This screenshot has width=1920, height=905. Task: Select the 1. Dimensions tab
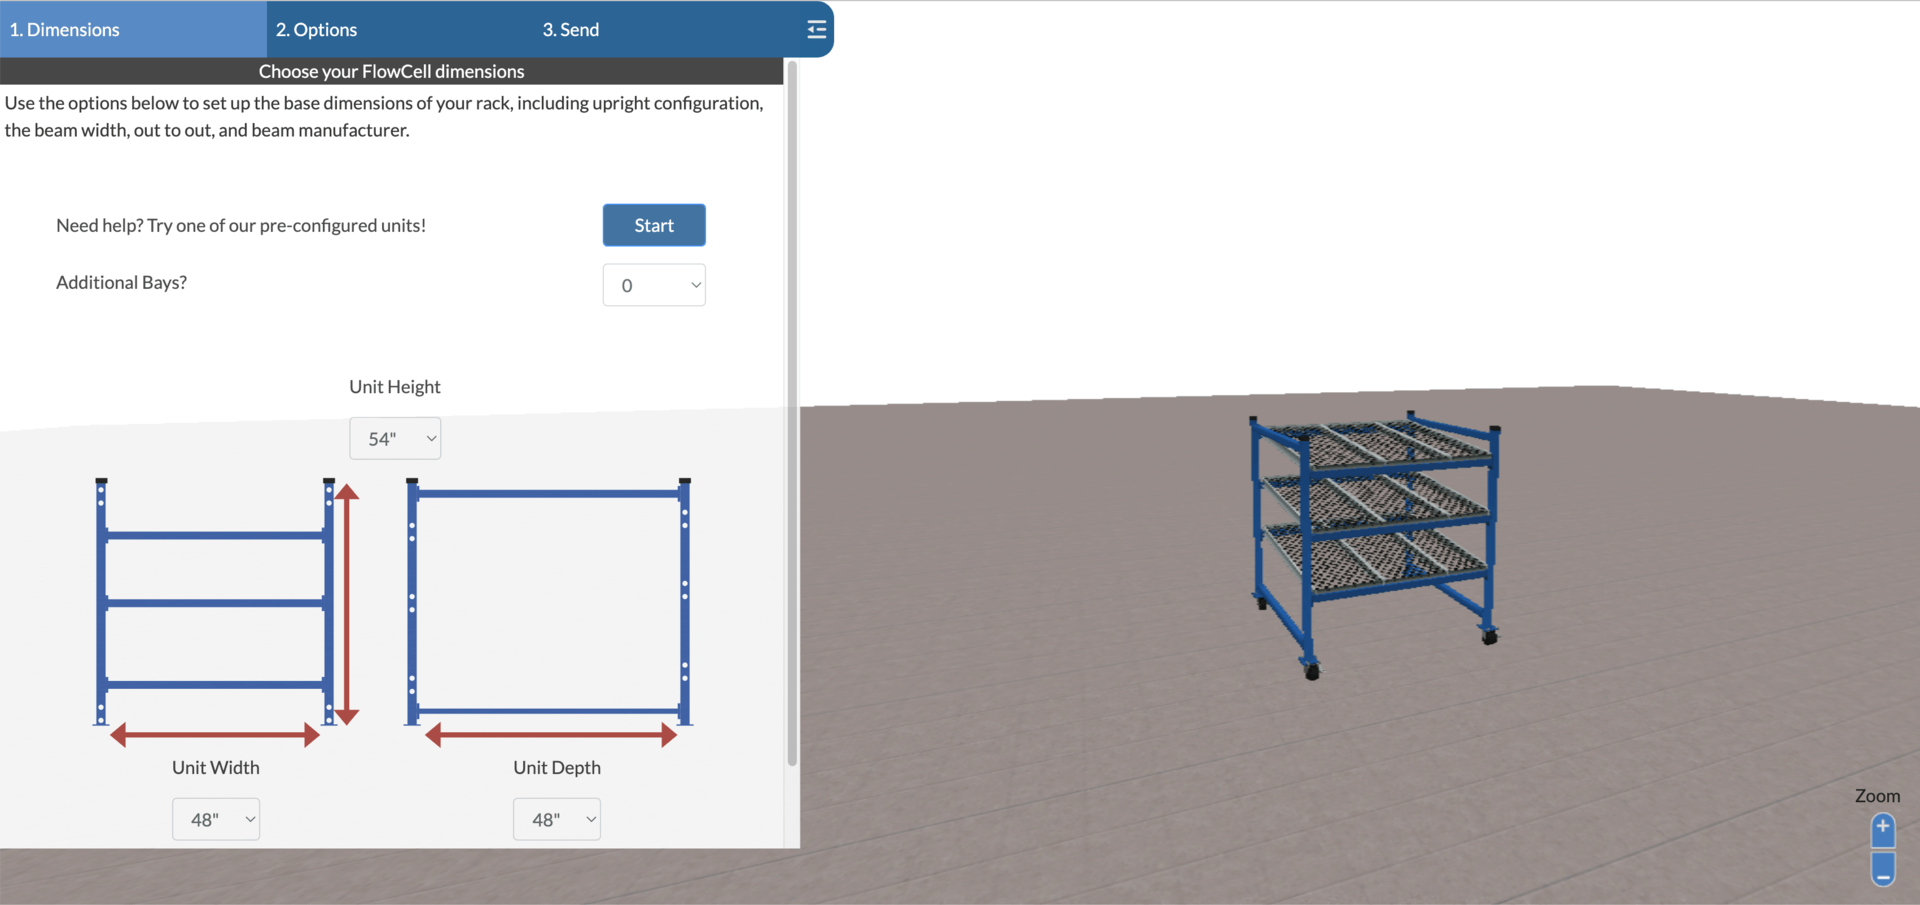pyautogui.click(x=65, y=29)
